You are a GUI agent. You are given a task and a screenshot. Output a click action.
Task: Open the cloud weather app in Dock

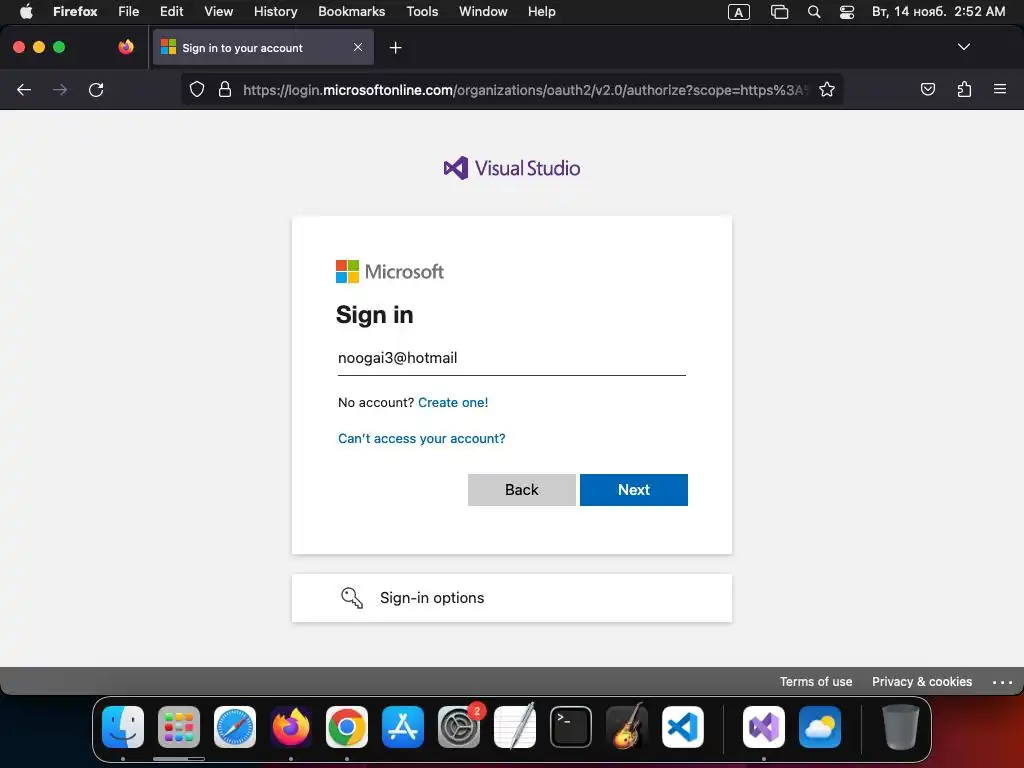point(820,727)
